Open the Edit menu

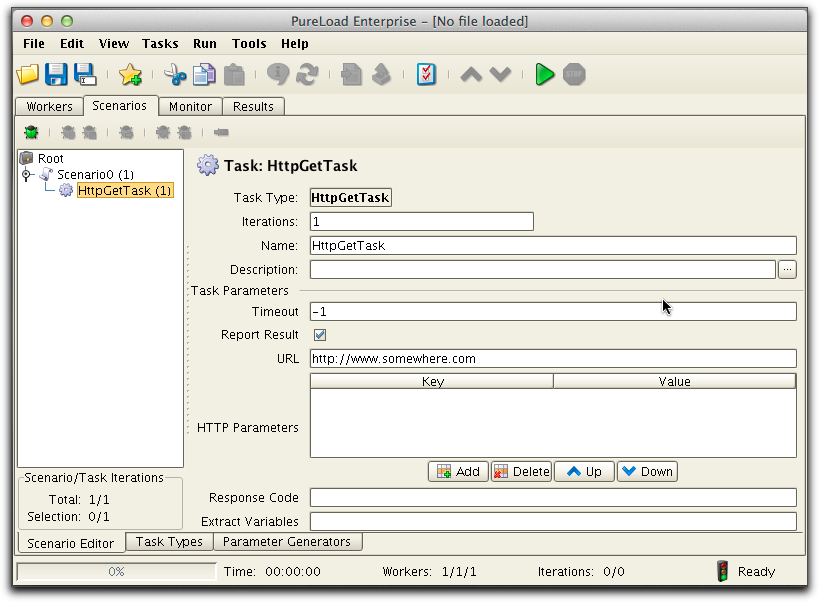click(72, 43)
